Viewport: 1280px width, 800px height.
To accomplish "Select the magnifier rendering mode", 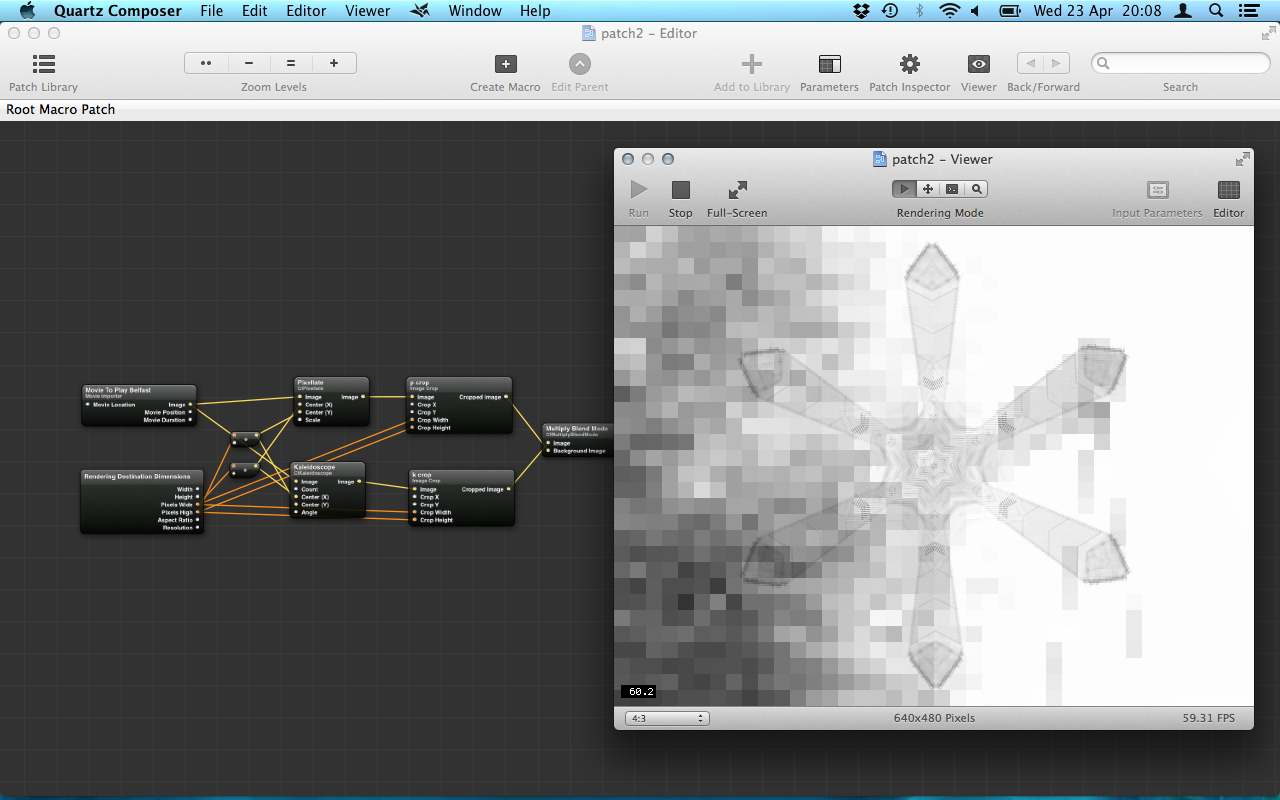I will 976,189.
